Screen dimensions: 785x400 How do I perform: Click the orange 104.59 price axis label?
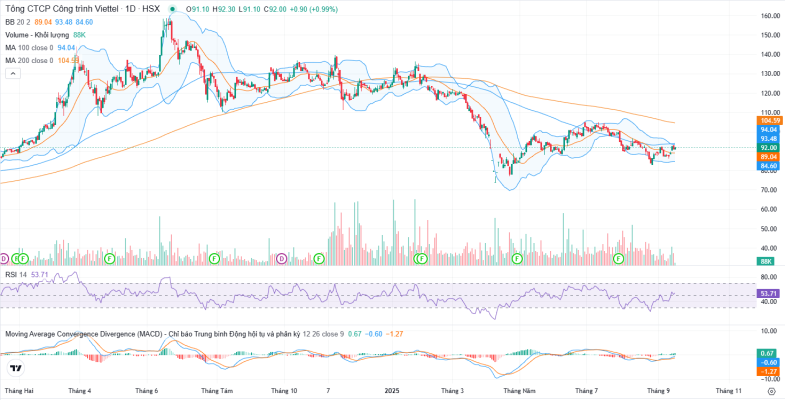click(x=770, y=121)
